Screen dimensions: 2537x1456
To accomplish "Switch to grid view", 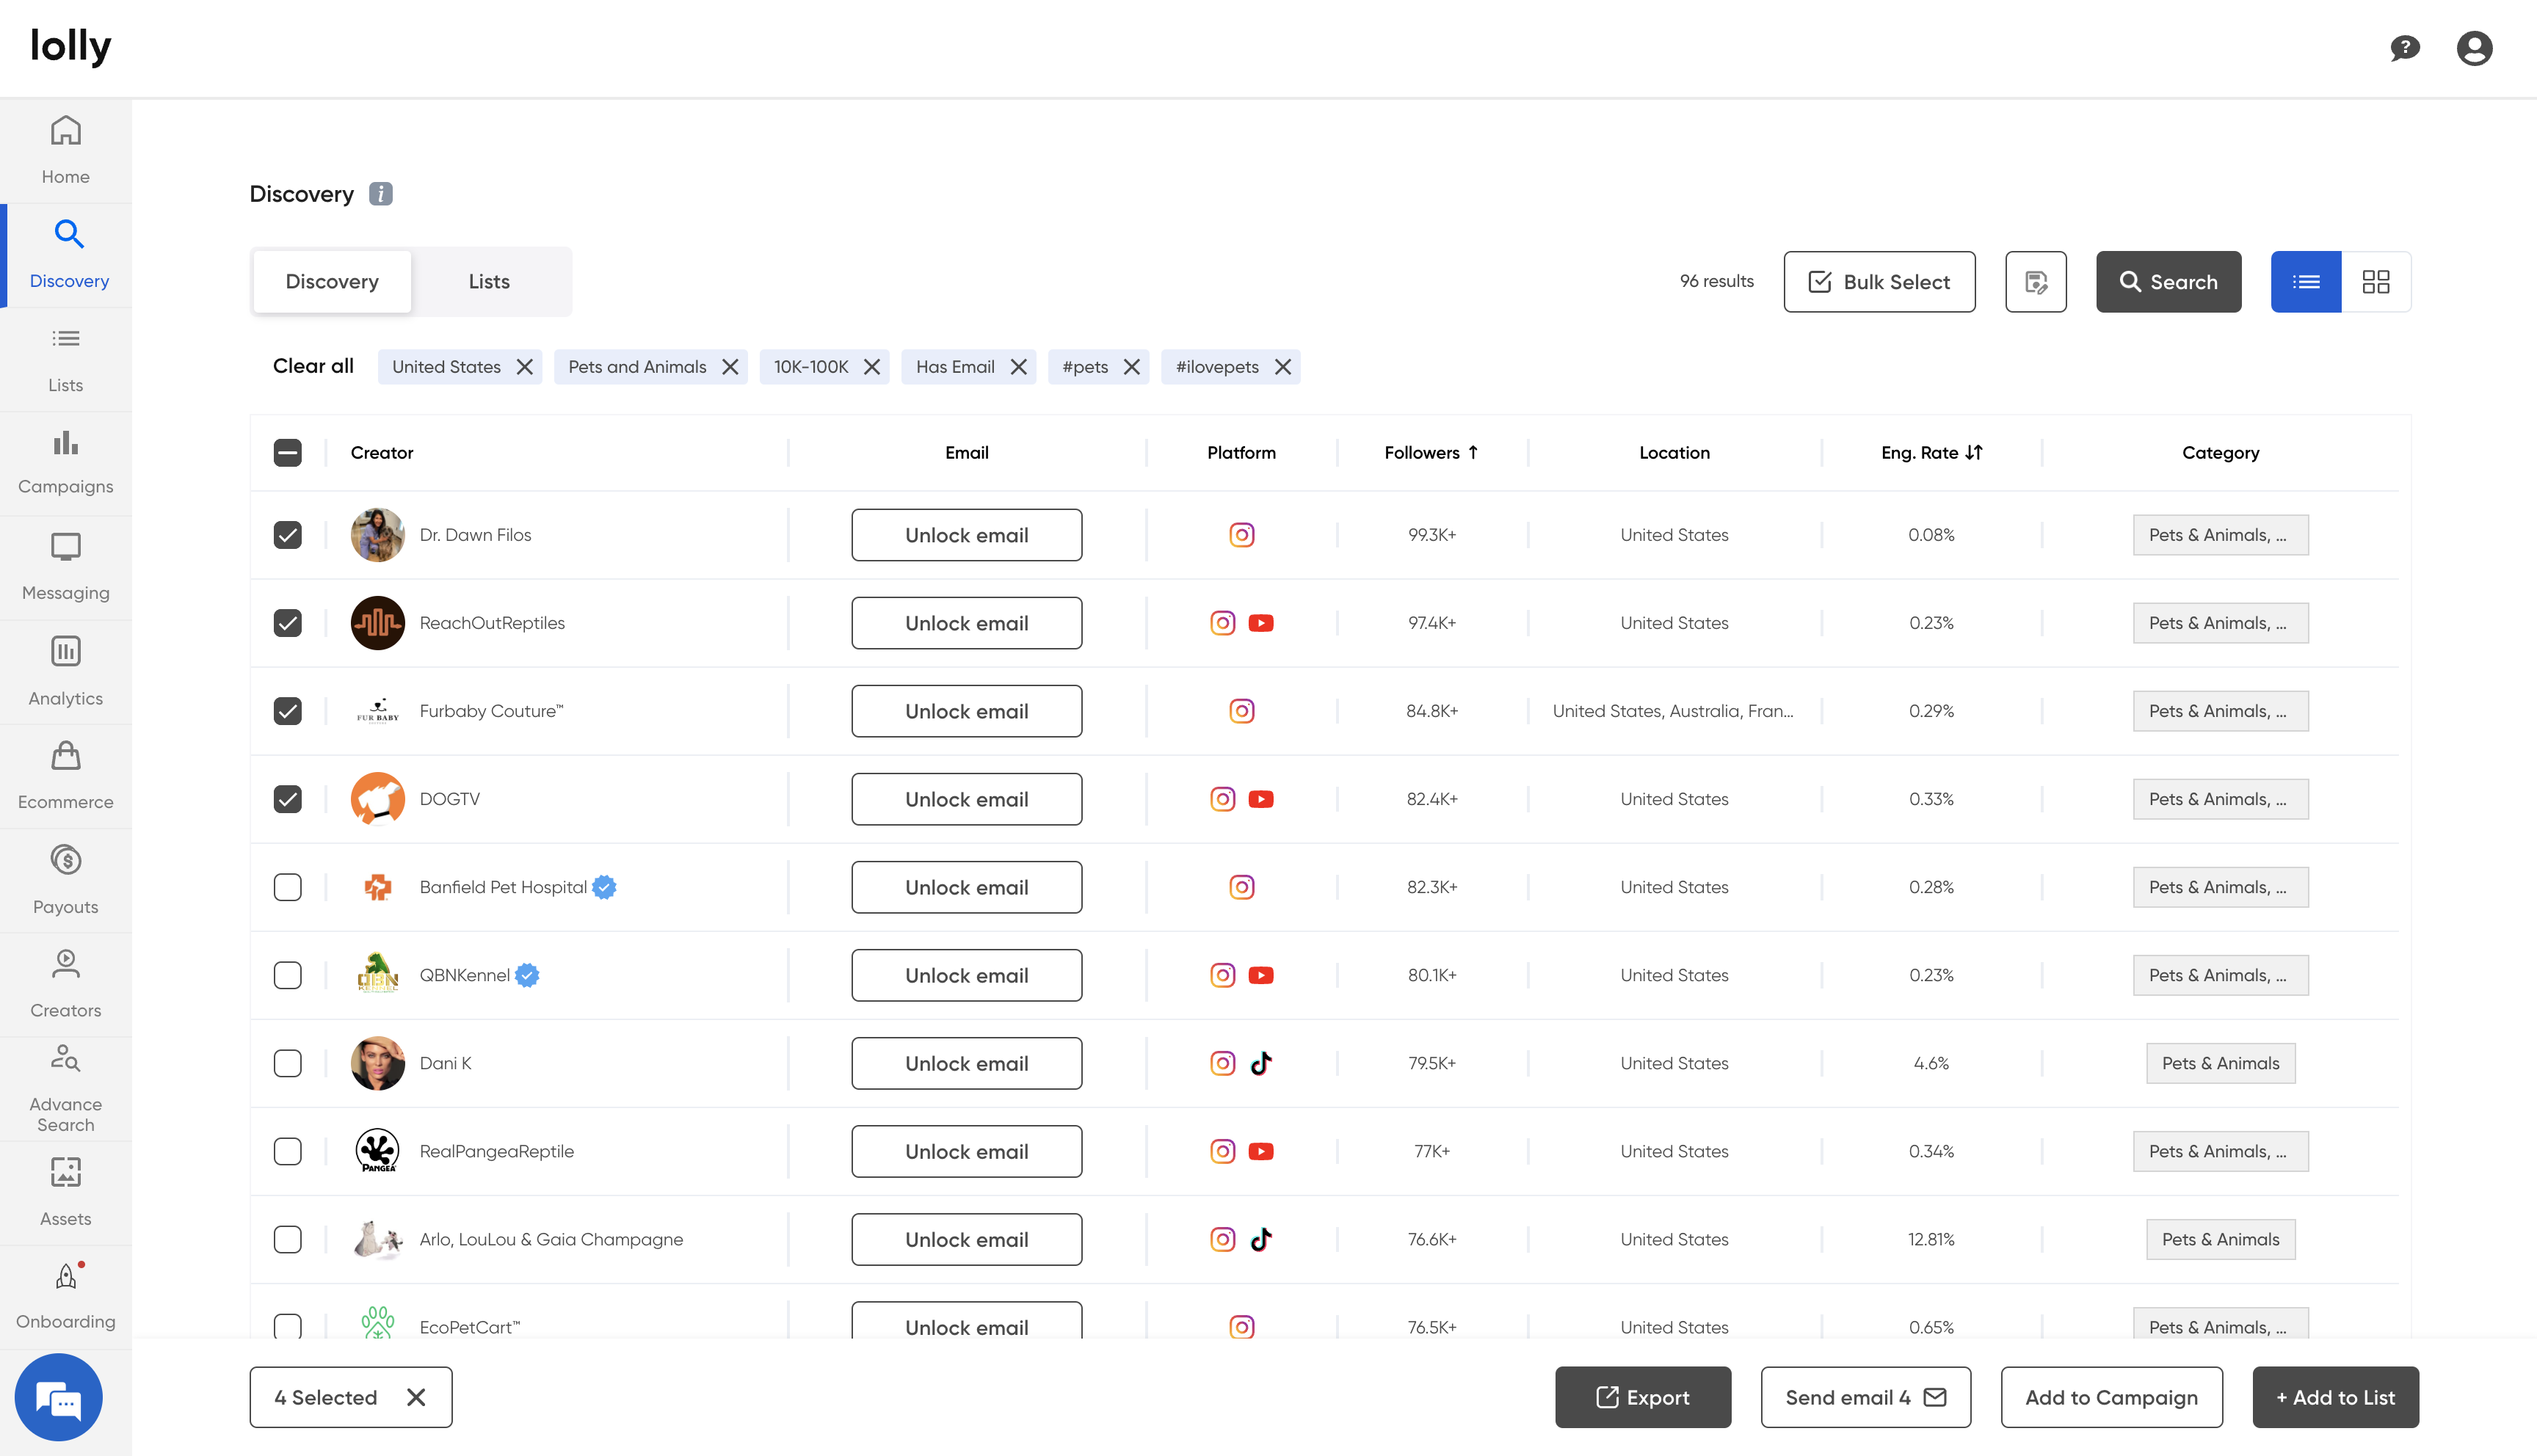I will point(2376,282).
